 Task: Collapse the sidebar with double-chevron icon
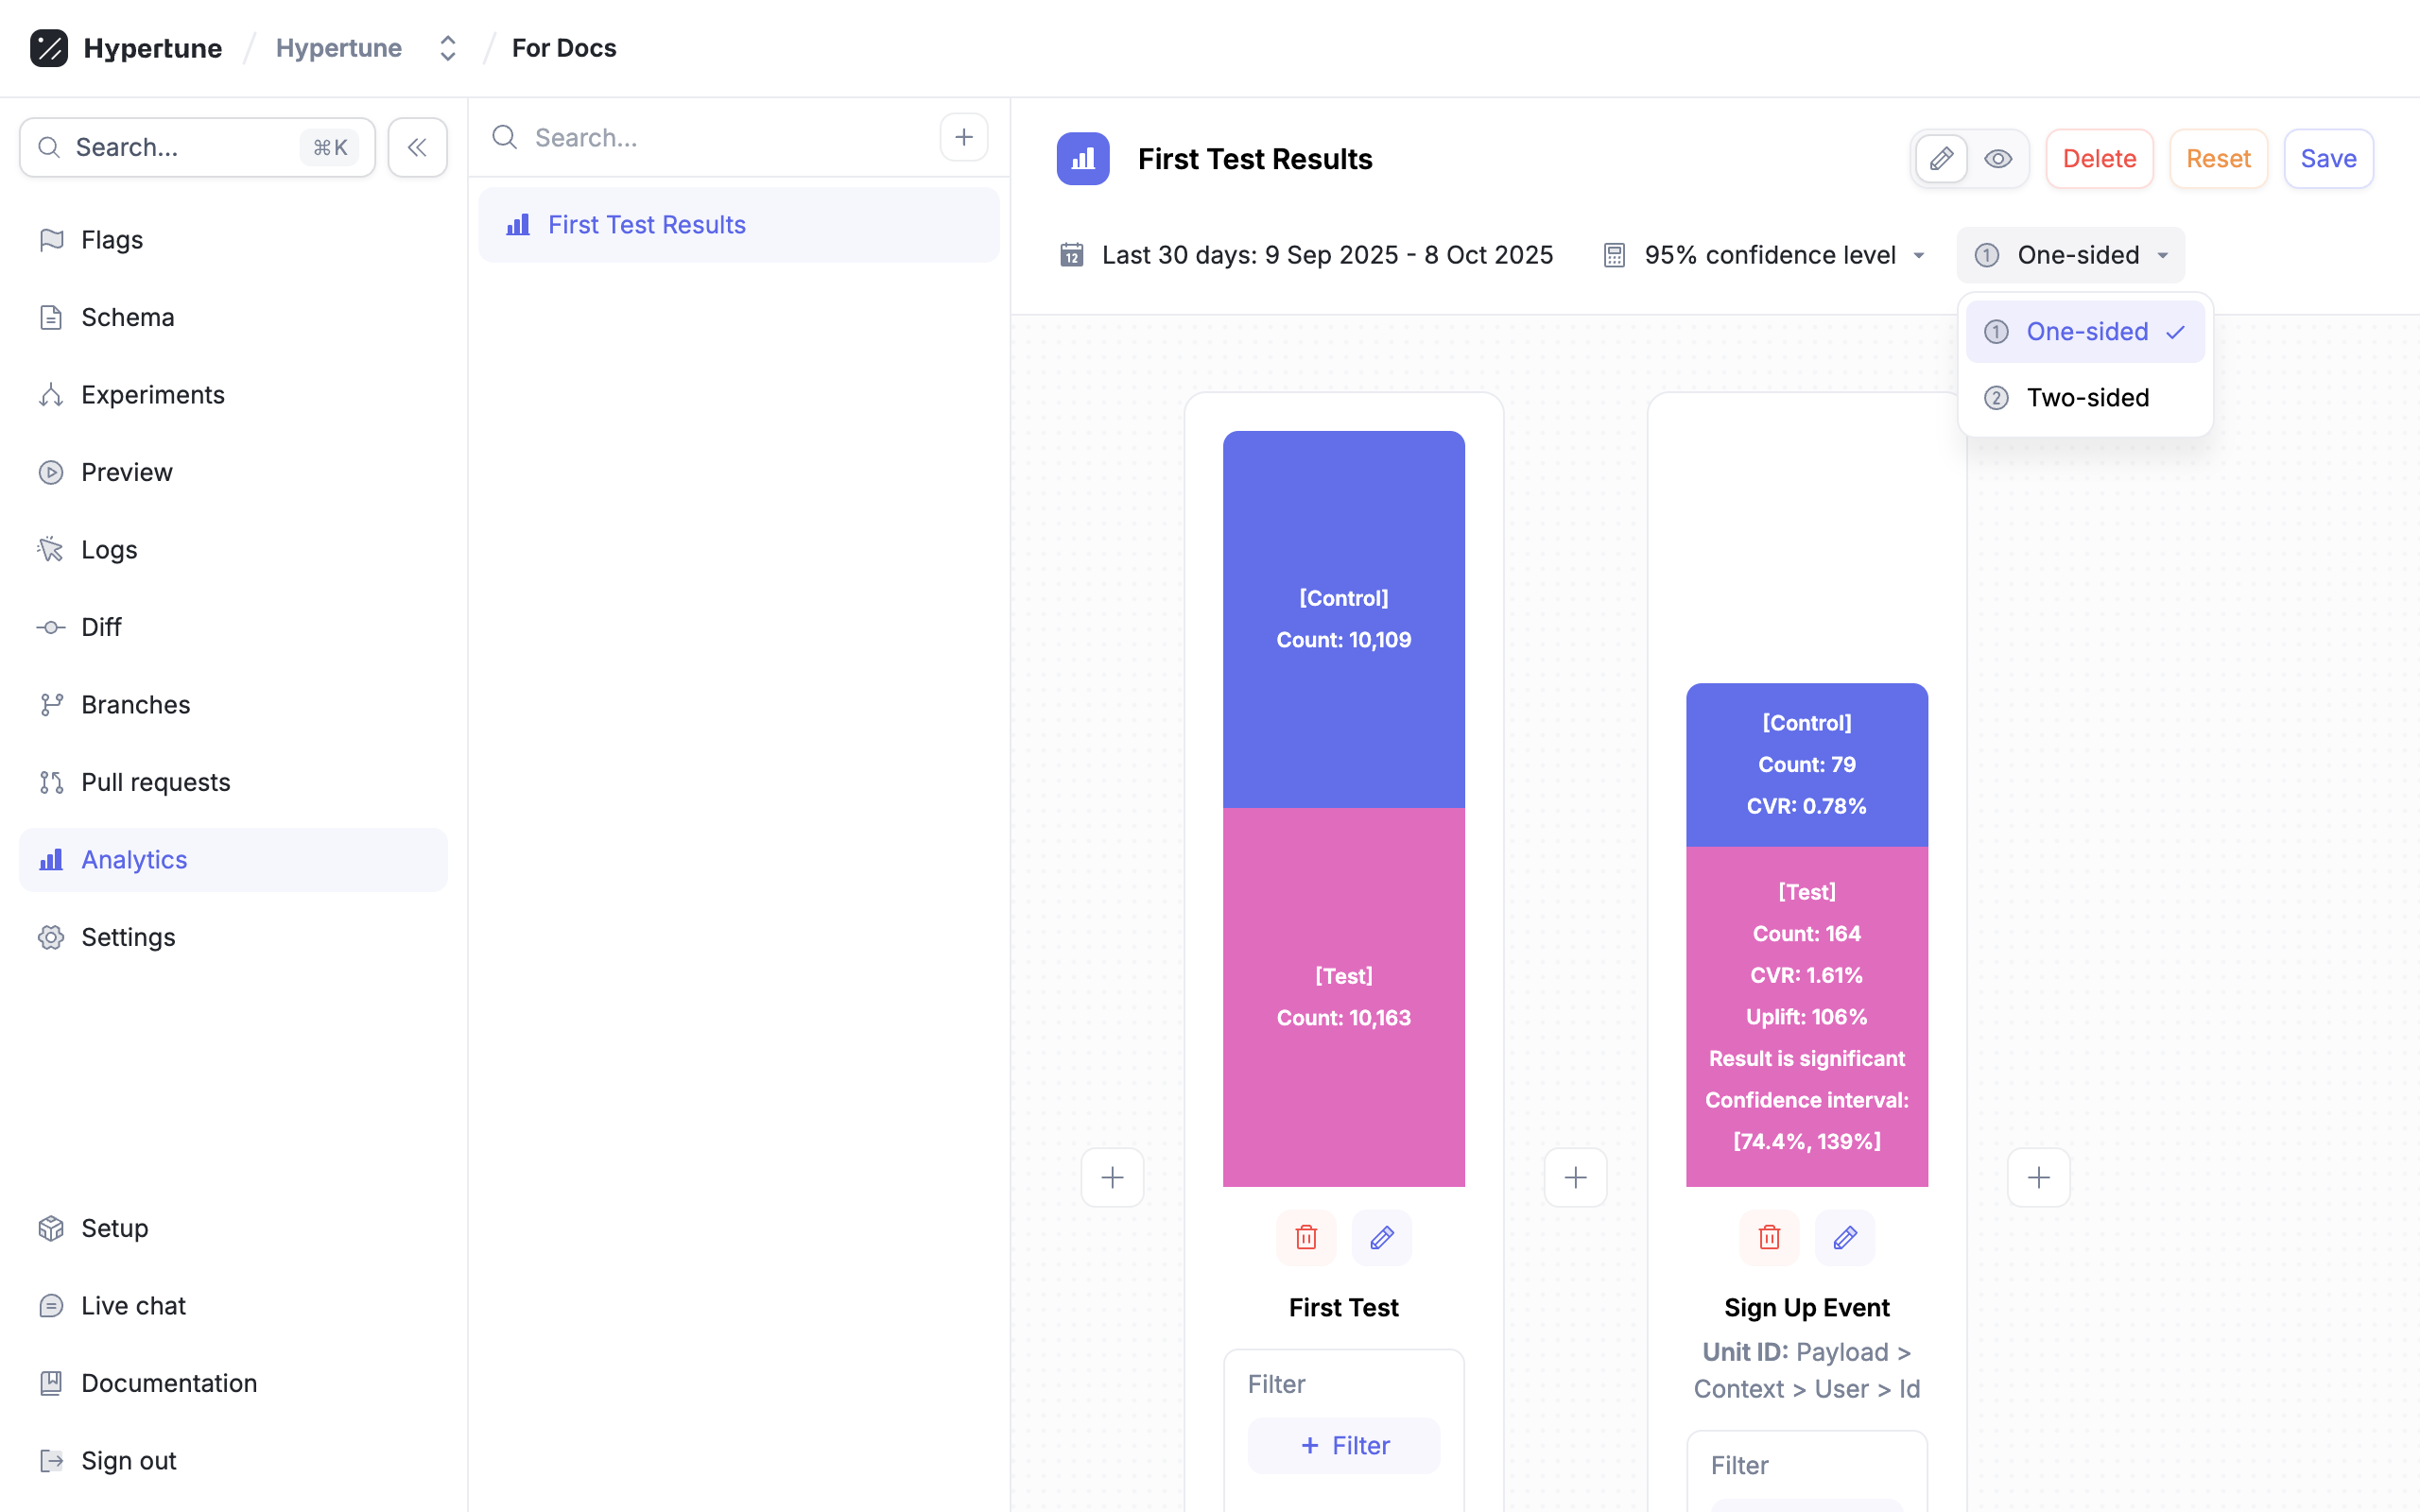(417, 147)
